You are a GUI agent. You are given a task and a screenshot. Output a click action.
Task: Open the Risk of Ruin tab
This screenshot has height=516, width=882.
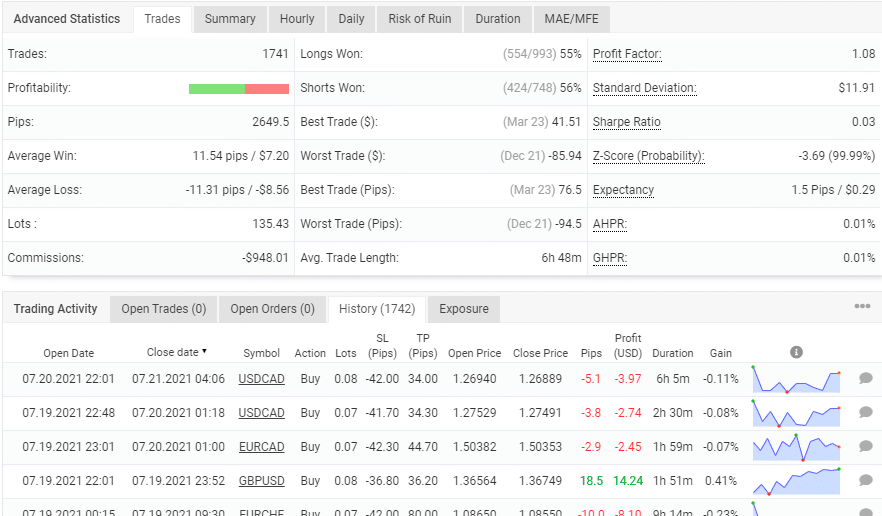point(420,19)
